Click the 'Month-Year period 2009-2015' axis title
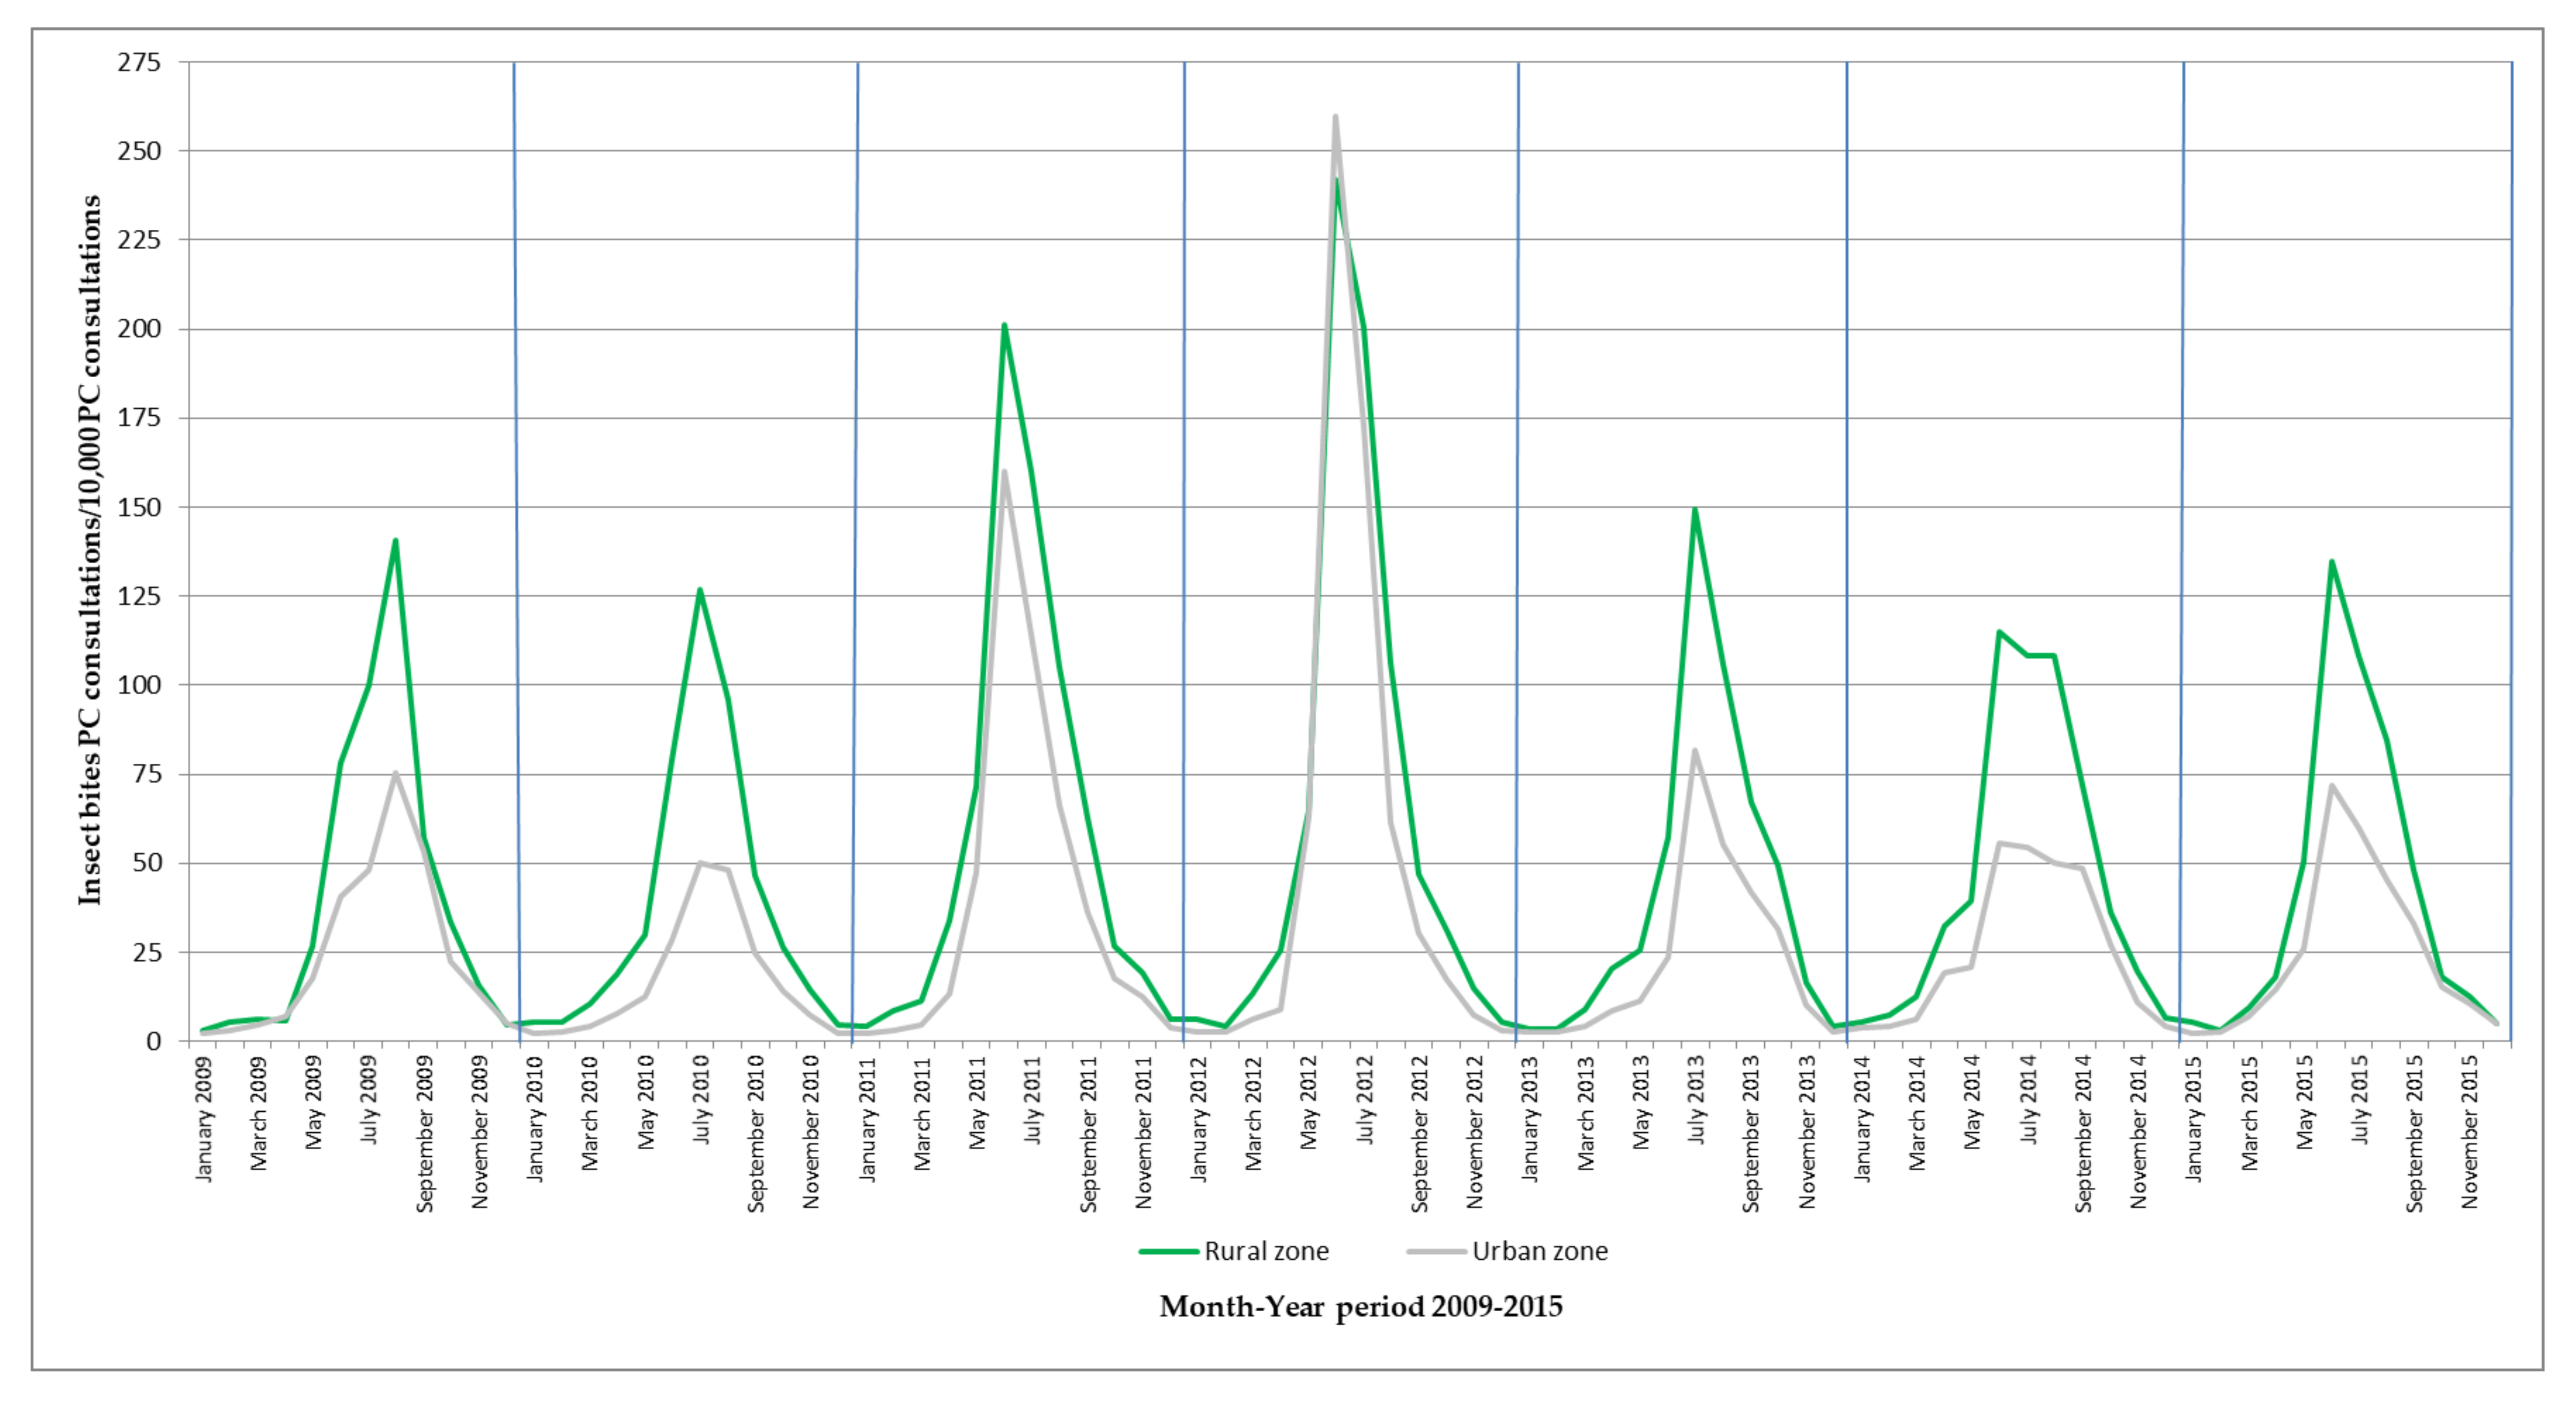The image size is (2576, 1401). click(1361, 1307)
